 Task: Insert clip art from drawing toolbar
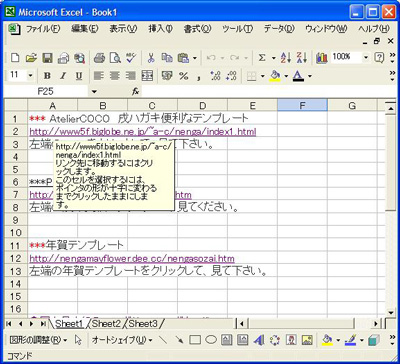(291, 340)
